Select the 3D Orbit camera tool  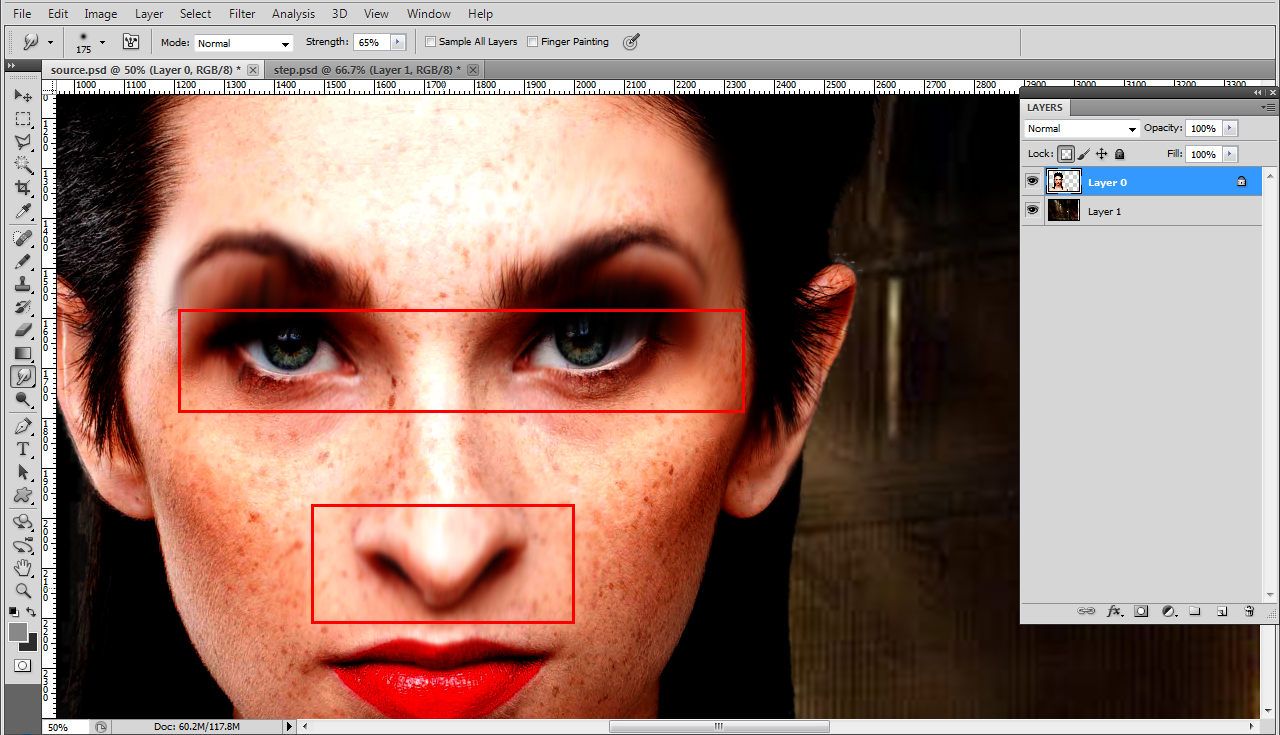click(23, 545)
